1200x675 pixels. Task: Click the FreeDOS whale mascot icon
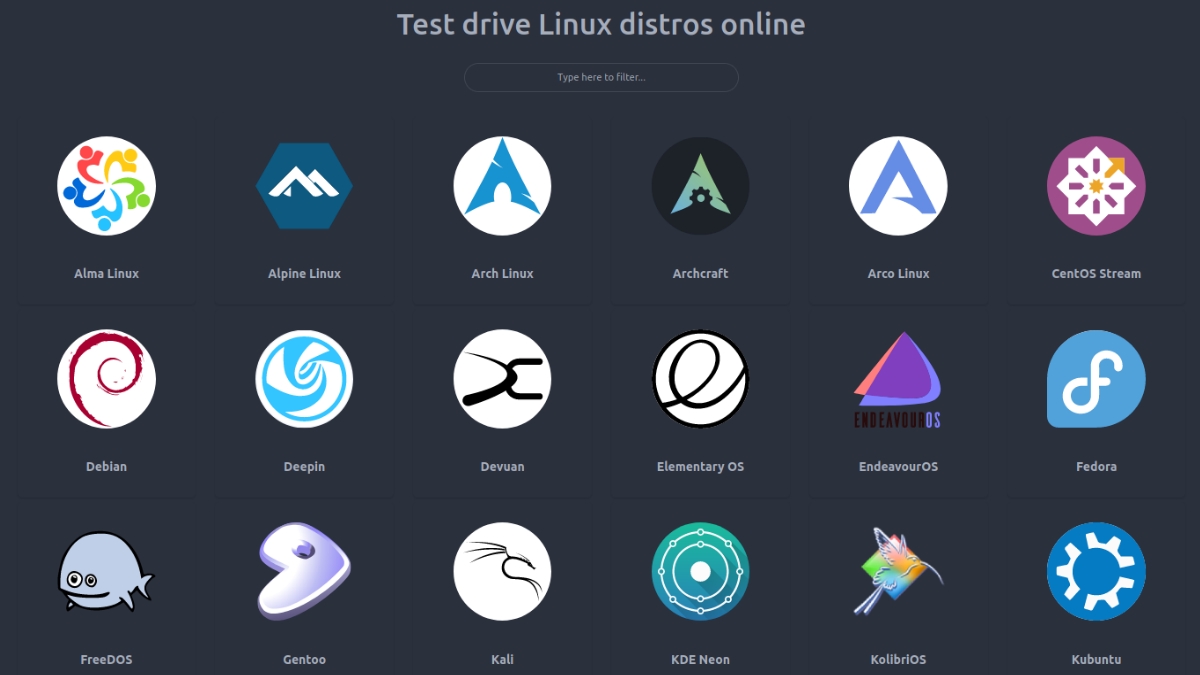click(x=106, y=572)
